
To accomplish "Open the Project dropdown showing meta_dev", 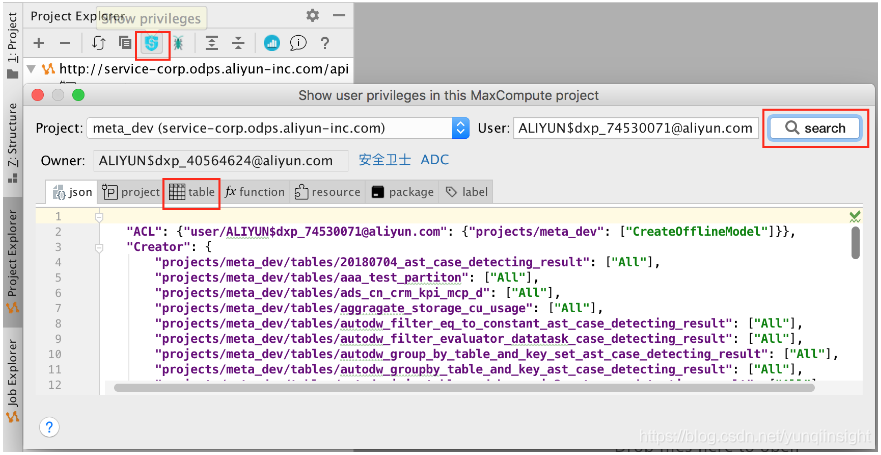I will (x=278, y=128).
